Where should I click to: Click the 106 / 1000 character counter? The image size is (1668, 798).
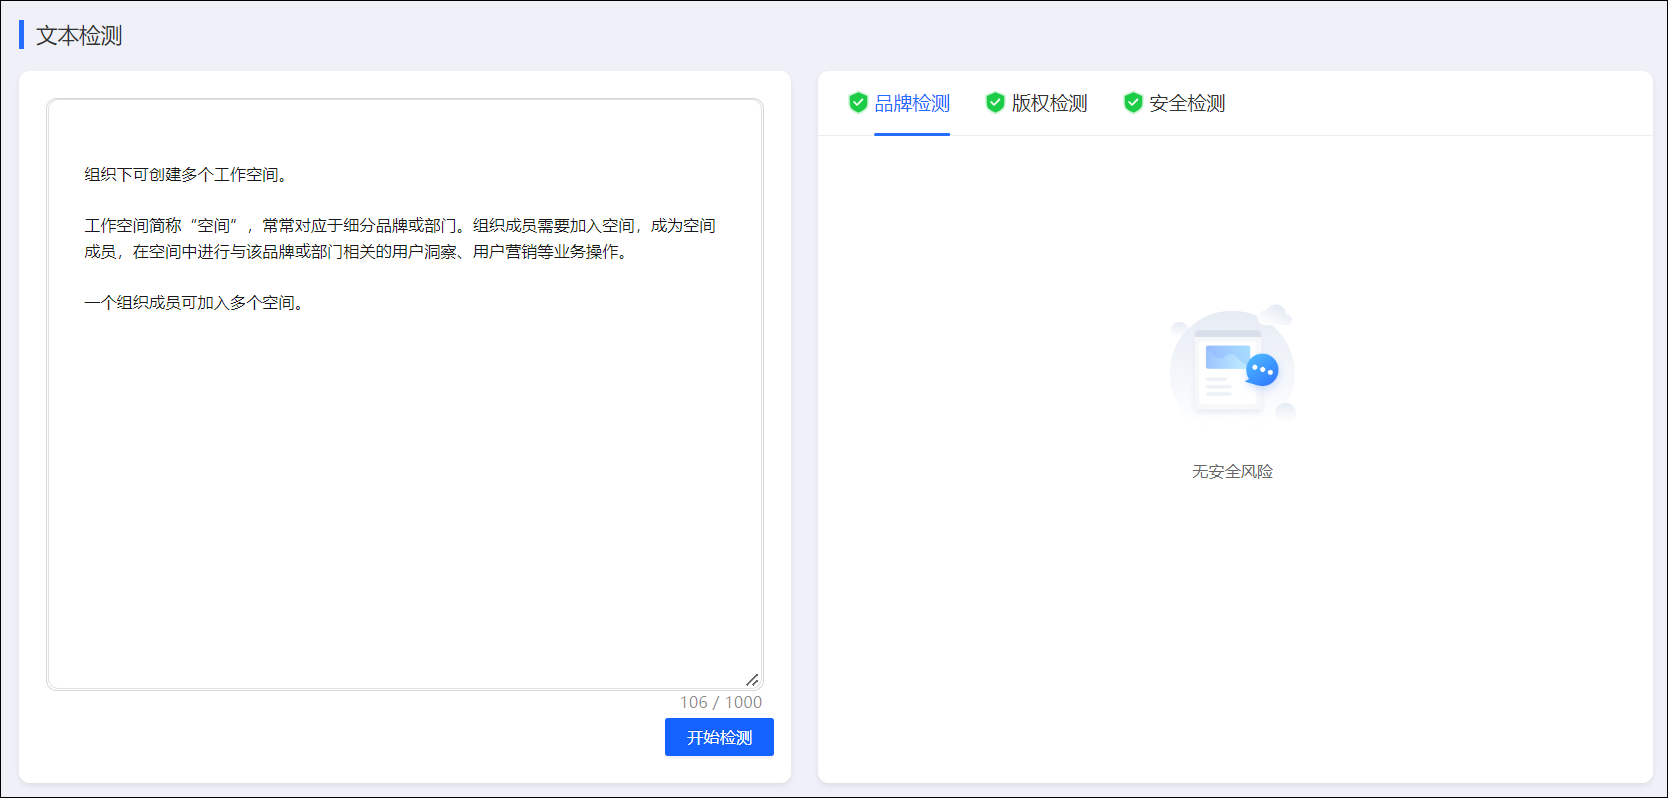pyautogui.click(x=721, y=702)
